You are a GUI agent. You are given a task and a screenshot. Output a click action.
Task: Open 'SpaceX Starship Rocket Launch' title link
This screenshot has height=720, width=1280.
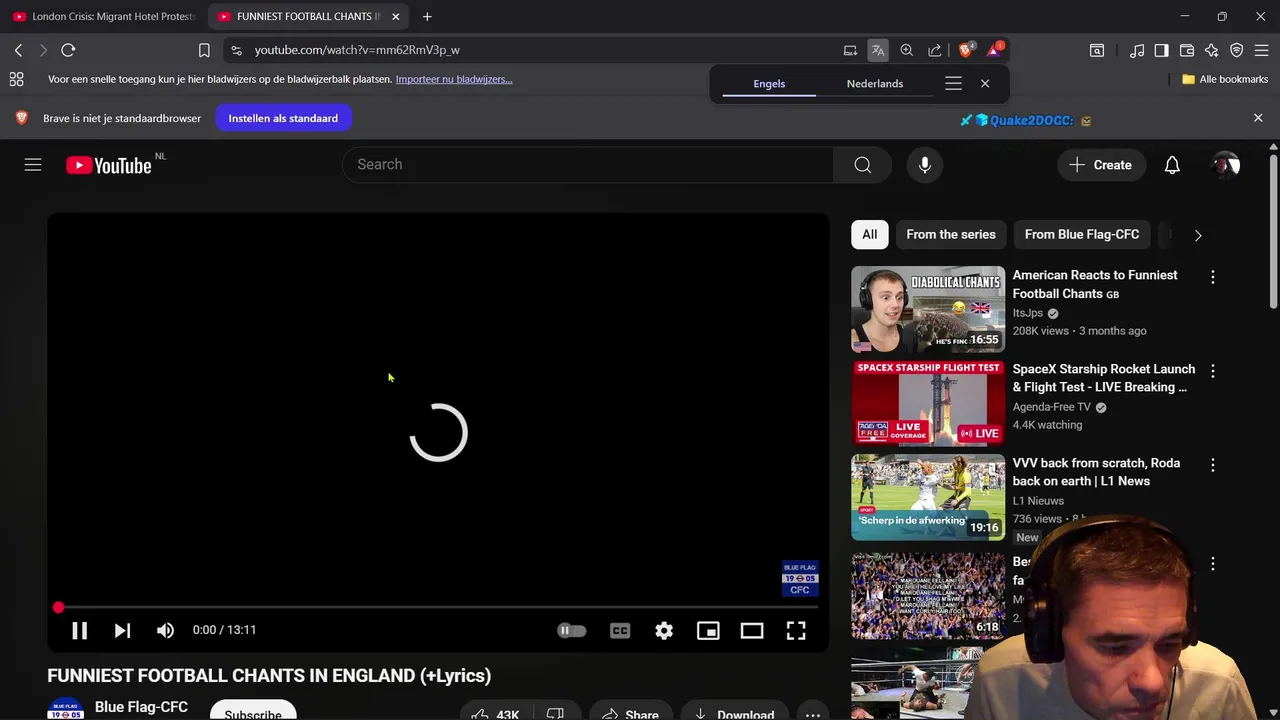pyautogui.click(x=1103, y=378)
